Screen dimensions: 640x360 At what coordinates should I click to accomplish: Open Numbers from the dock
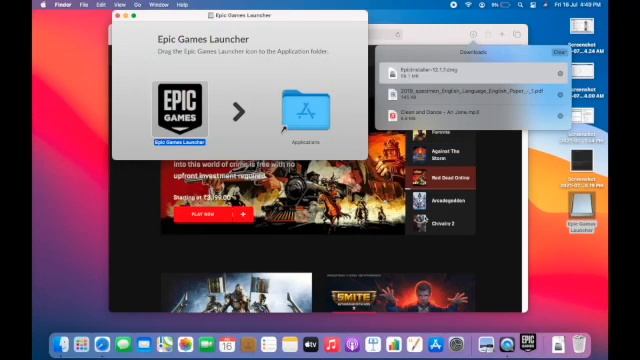[394, 344]
